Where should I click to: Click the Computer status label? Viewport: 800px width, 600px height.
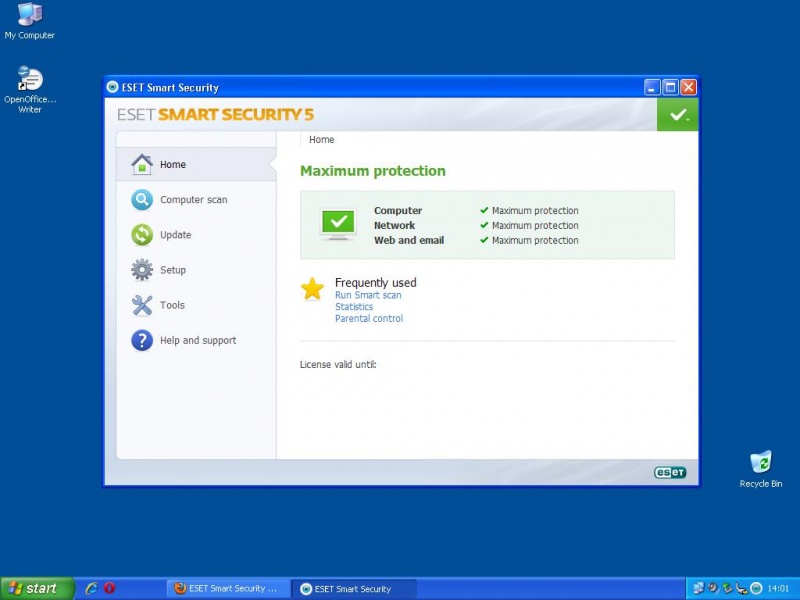(x=398, y=210)
